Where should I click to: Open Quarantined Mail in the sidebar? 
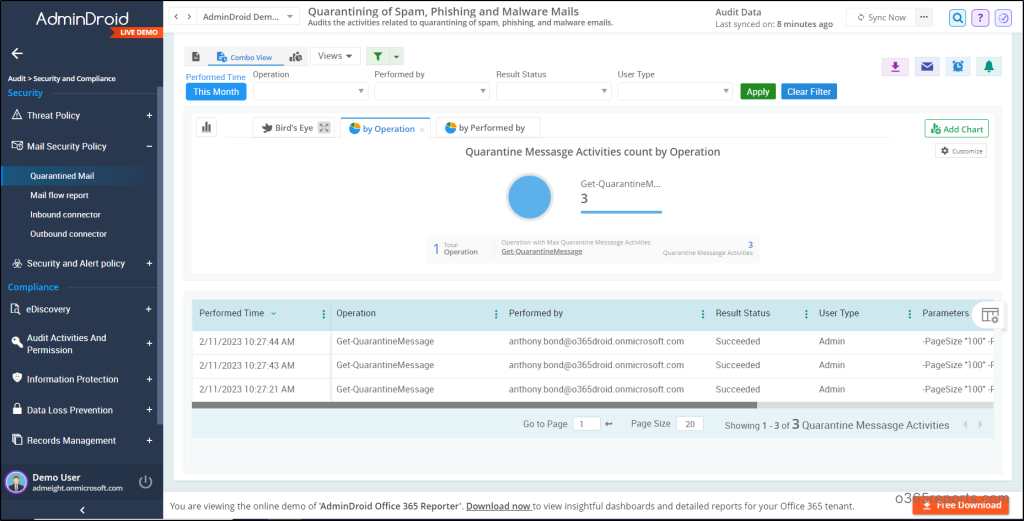[x=62, y=176]
